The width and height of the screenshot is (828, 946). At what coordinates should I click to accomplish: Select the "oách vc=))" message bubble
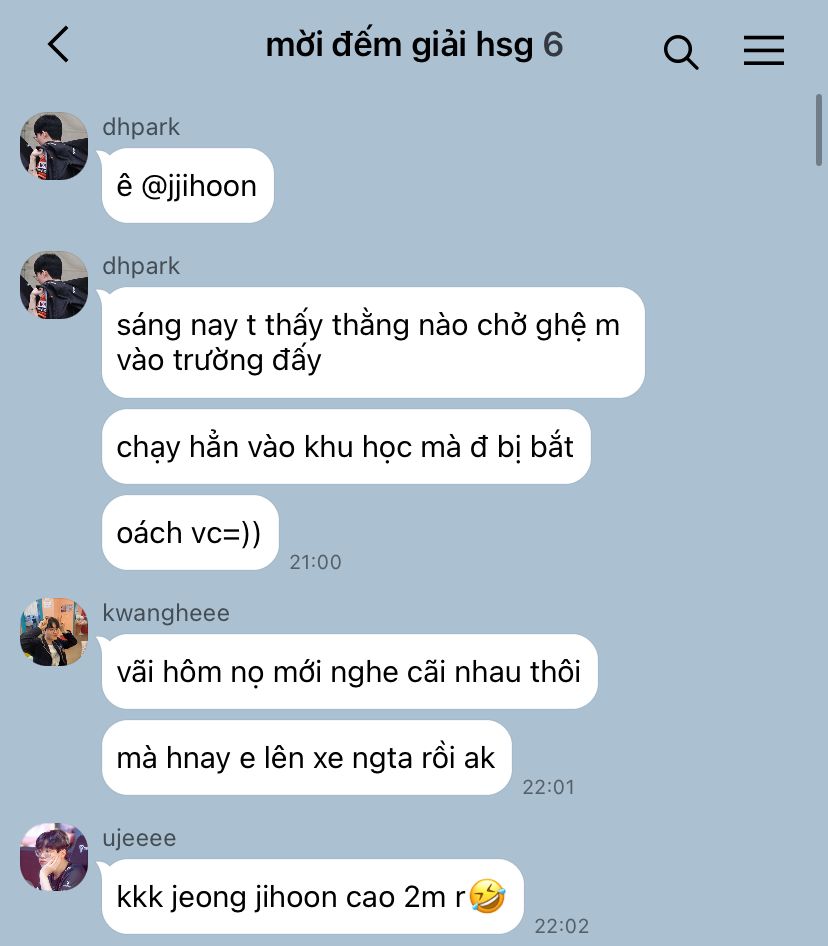(190, 533)
